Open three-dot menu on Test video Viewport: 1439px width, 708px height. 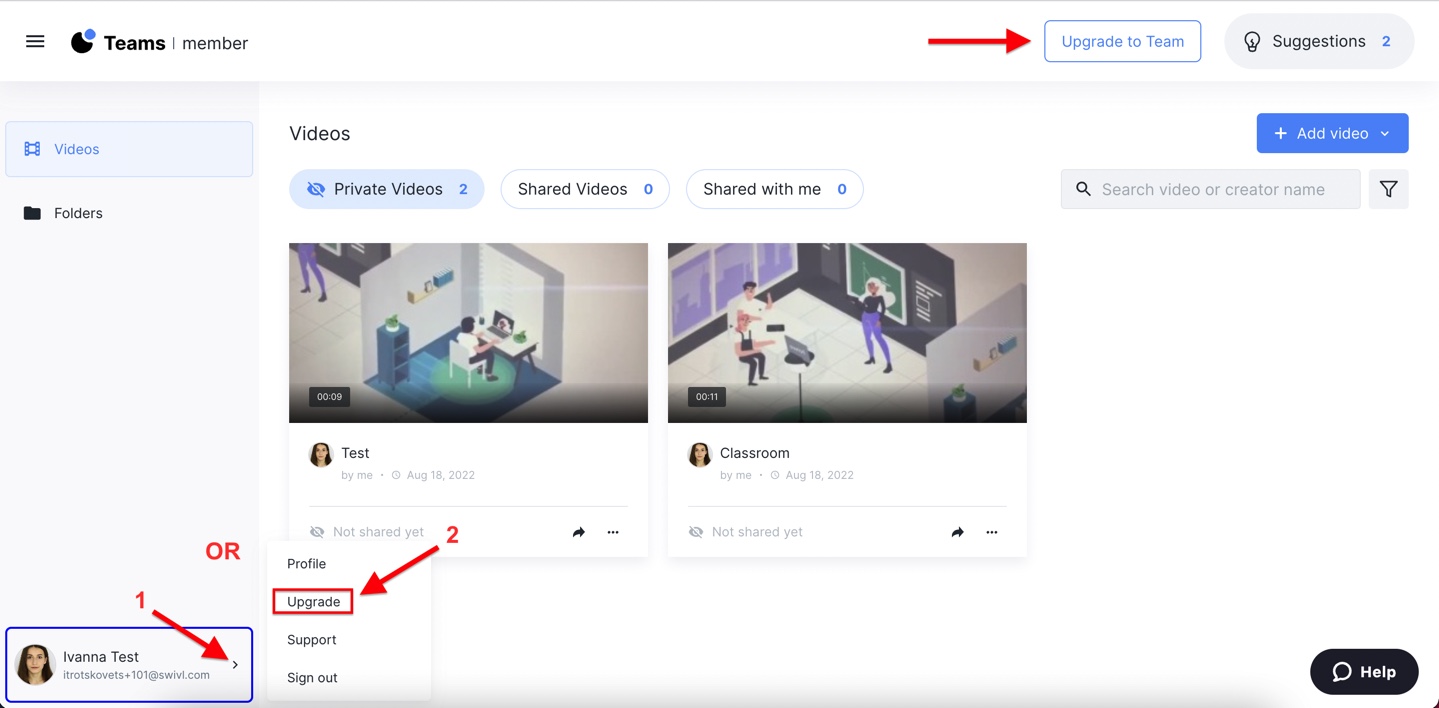click(x=613, y=532)
